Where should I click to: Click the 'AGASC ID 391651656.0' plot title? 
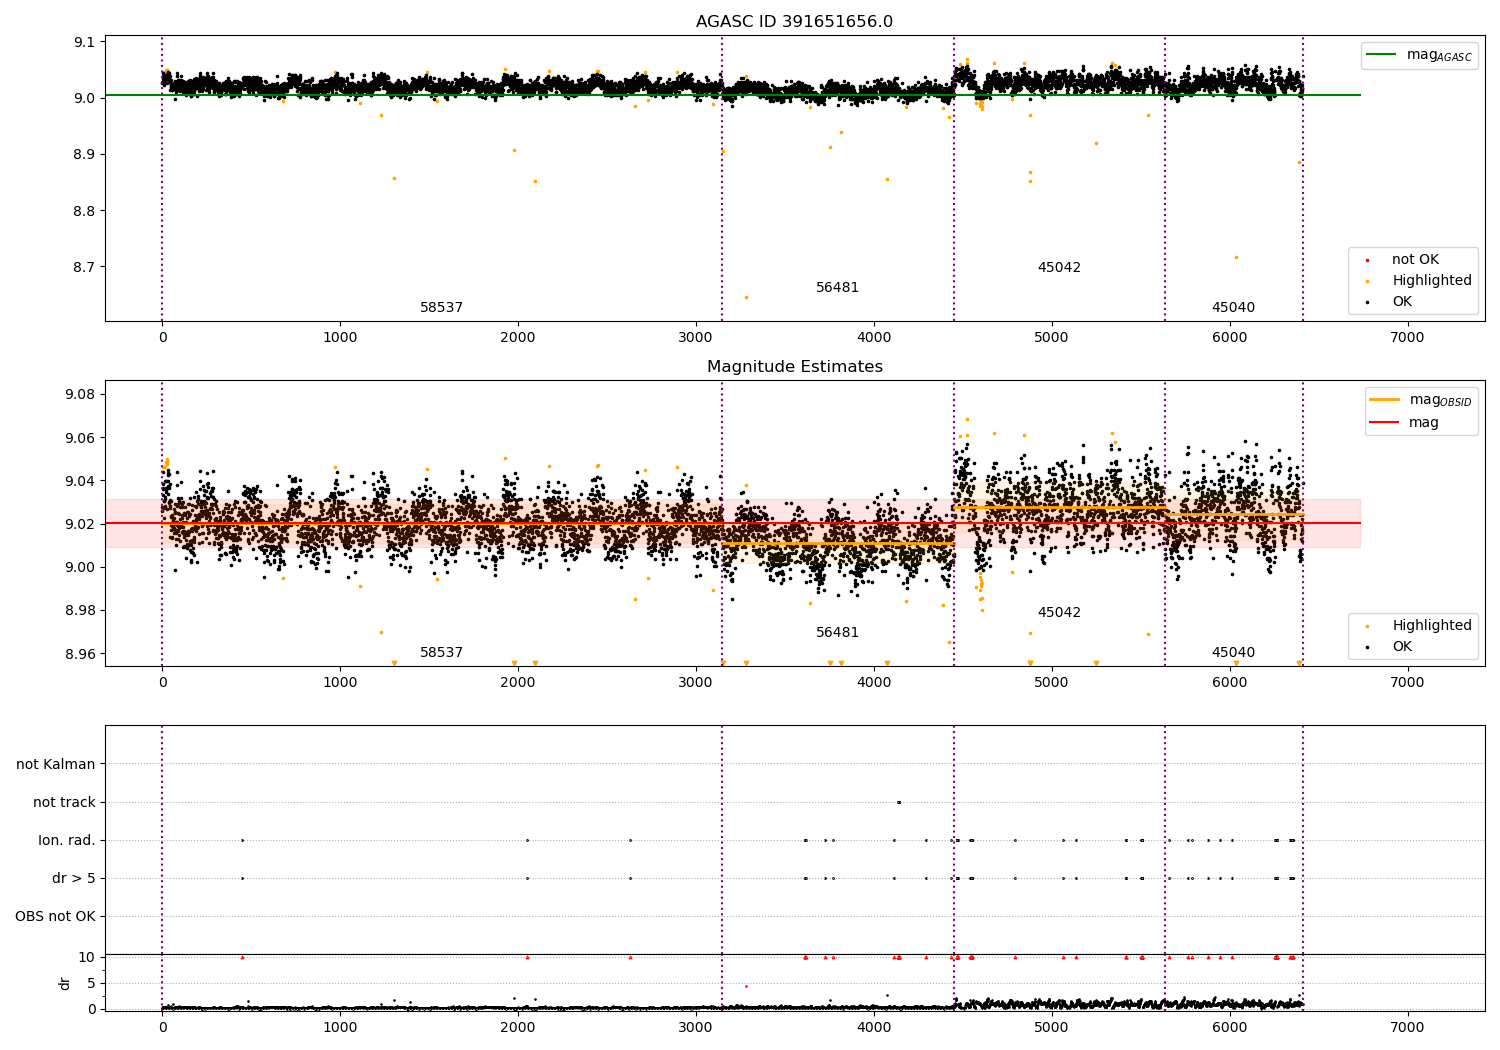pyautogui.click(x=794, y=22)
